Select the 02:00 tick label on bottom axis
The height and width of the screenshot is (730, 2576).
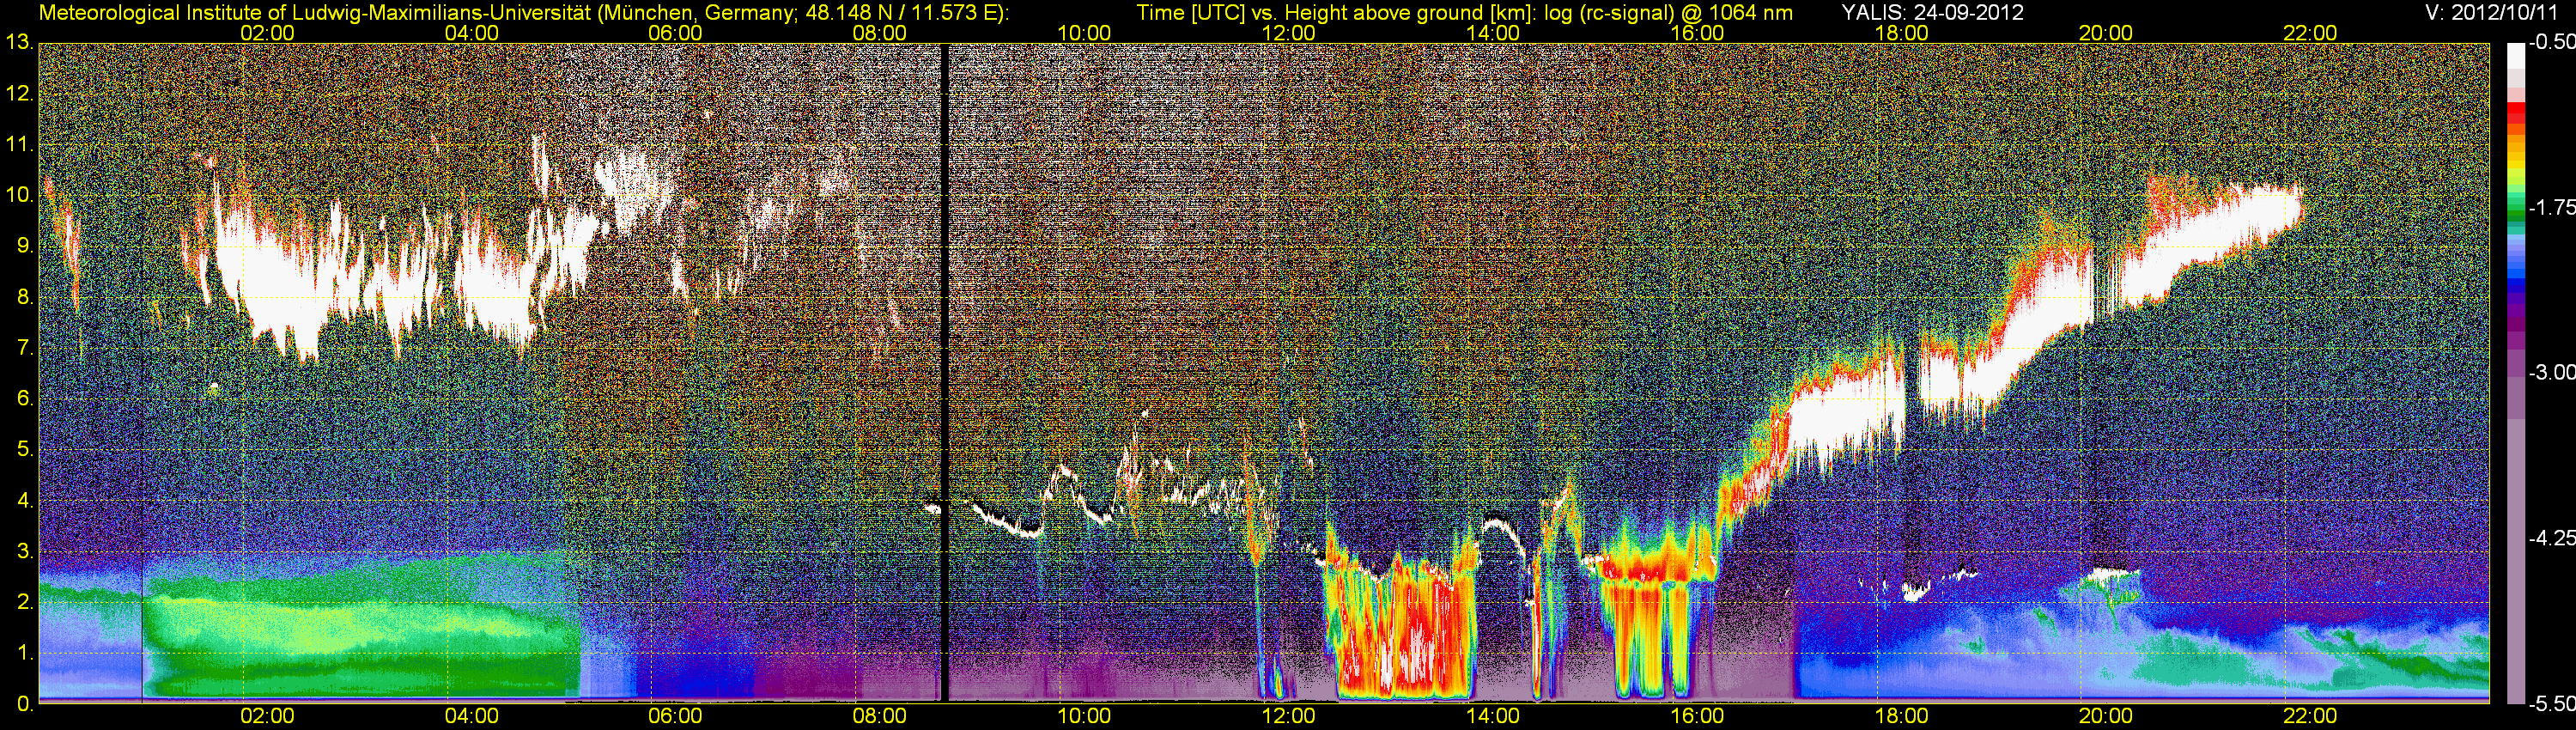coord(267,716)
